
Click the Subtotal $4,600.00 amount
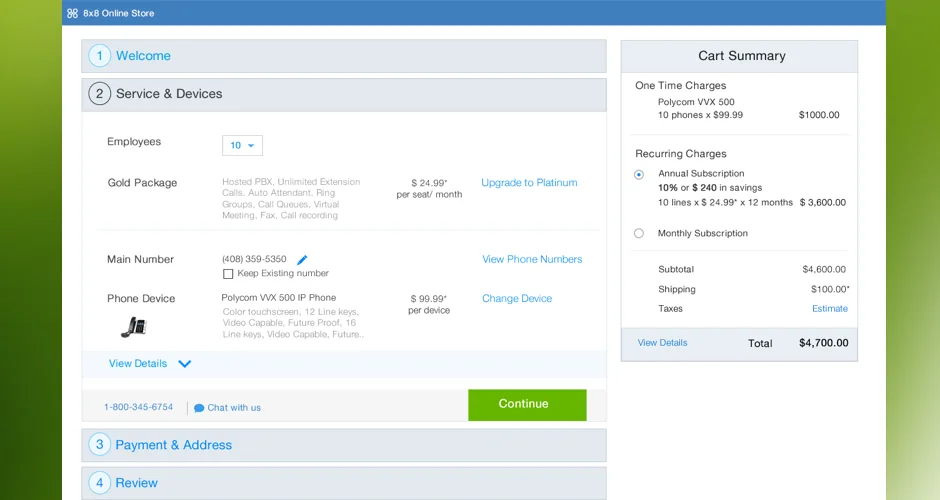tap(824, 270)
